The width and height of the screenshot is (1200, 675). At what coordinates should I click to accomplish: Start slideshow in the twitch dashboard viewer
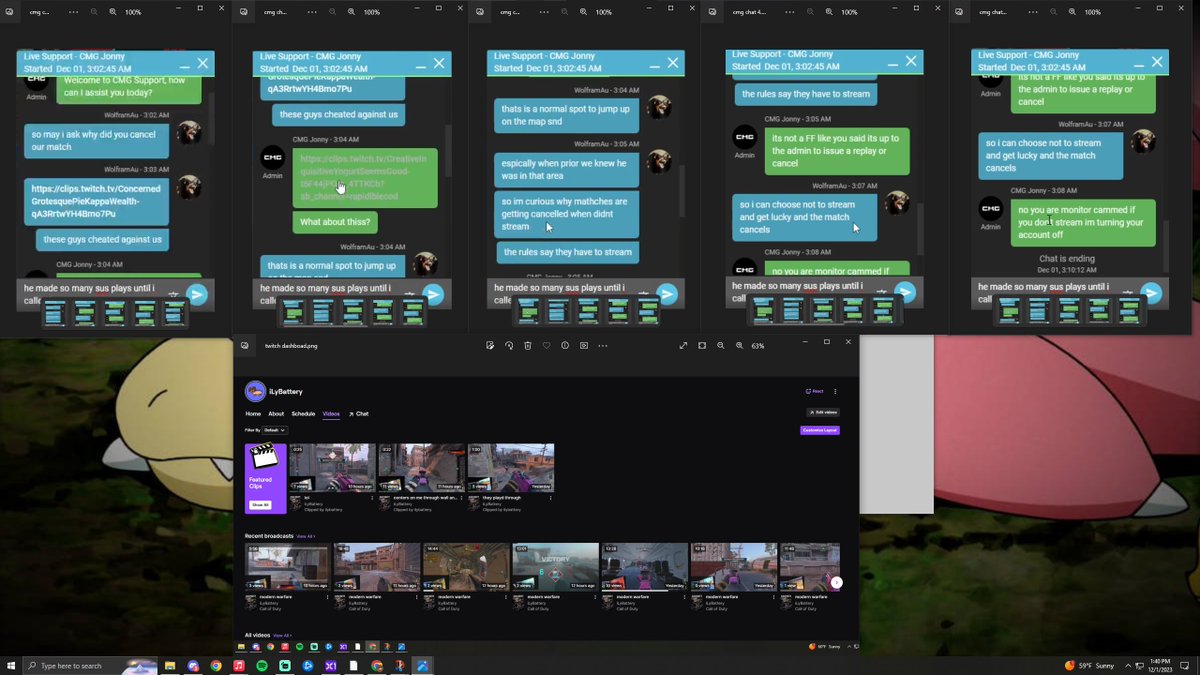pos(583,345)
